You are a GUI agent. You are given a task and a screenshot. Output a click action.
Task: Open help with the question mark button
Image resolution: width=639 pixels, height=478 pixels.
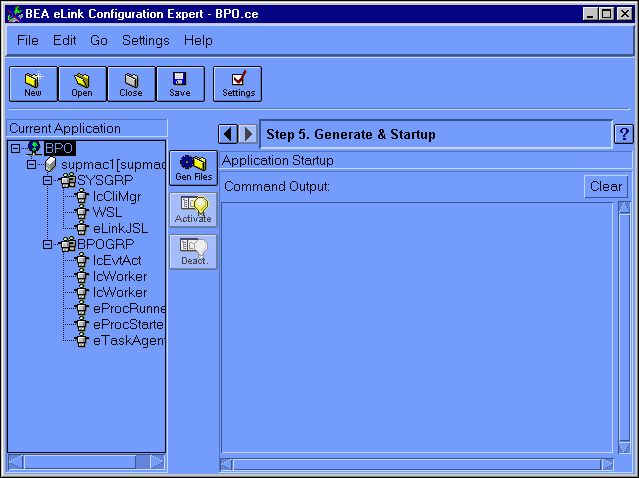pos(624,134)
